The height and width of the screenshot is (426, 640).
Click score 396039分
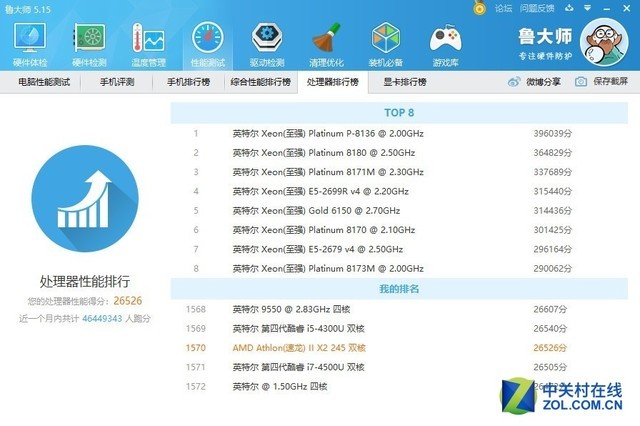point(553,133)
